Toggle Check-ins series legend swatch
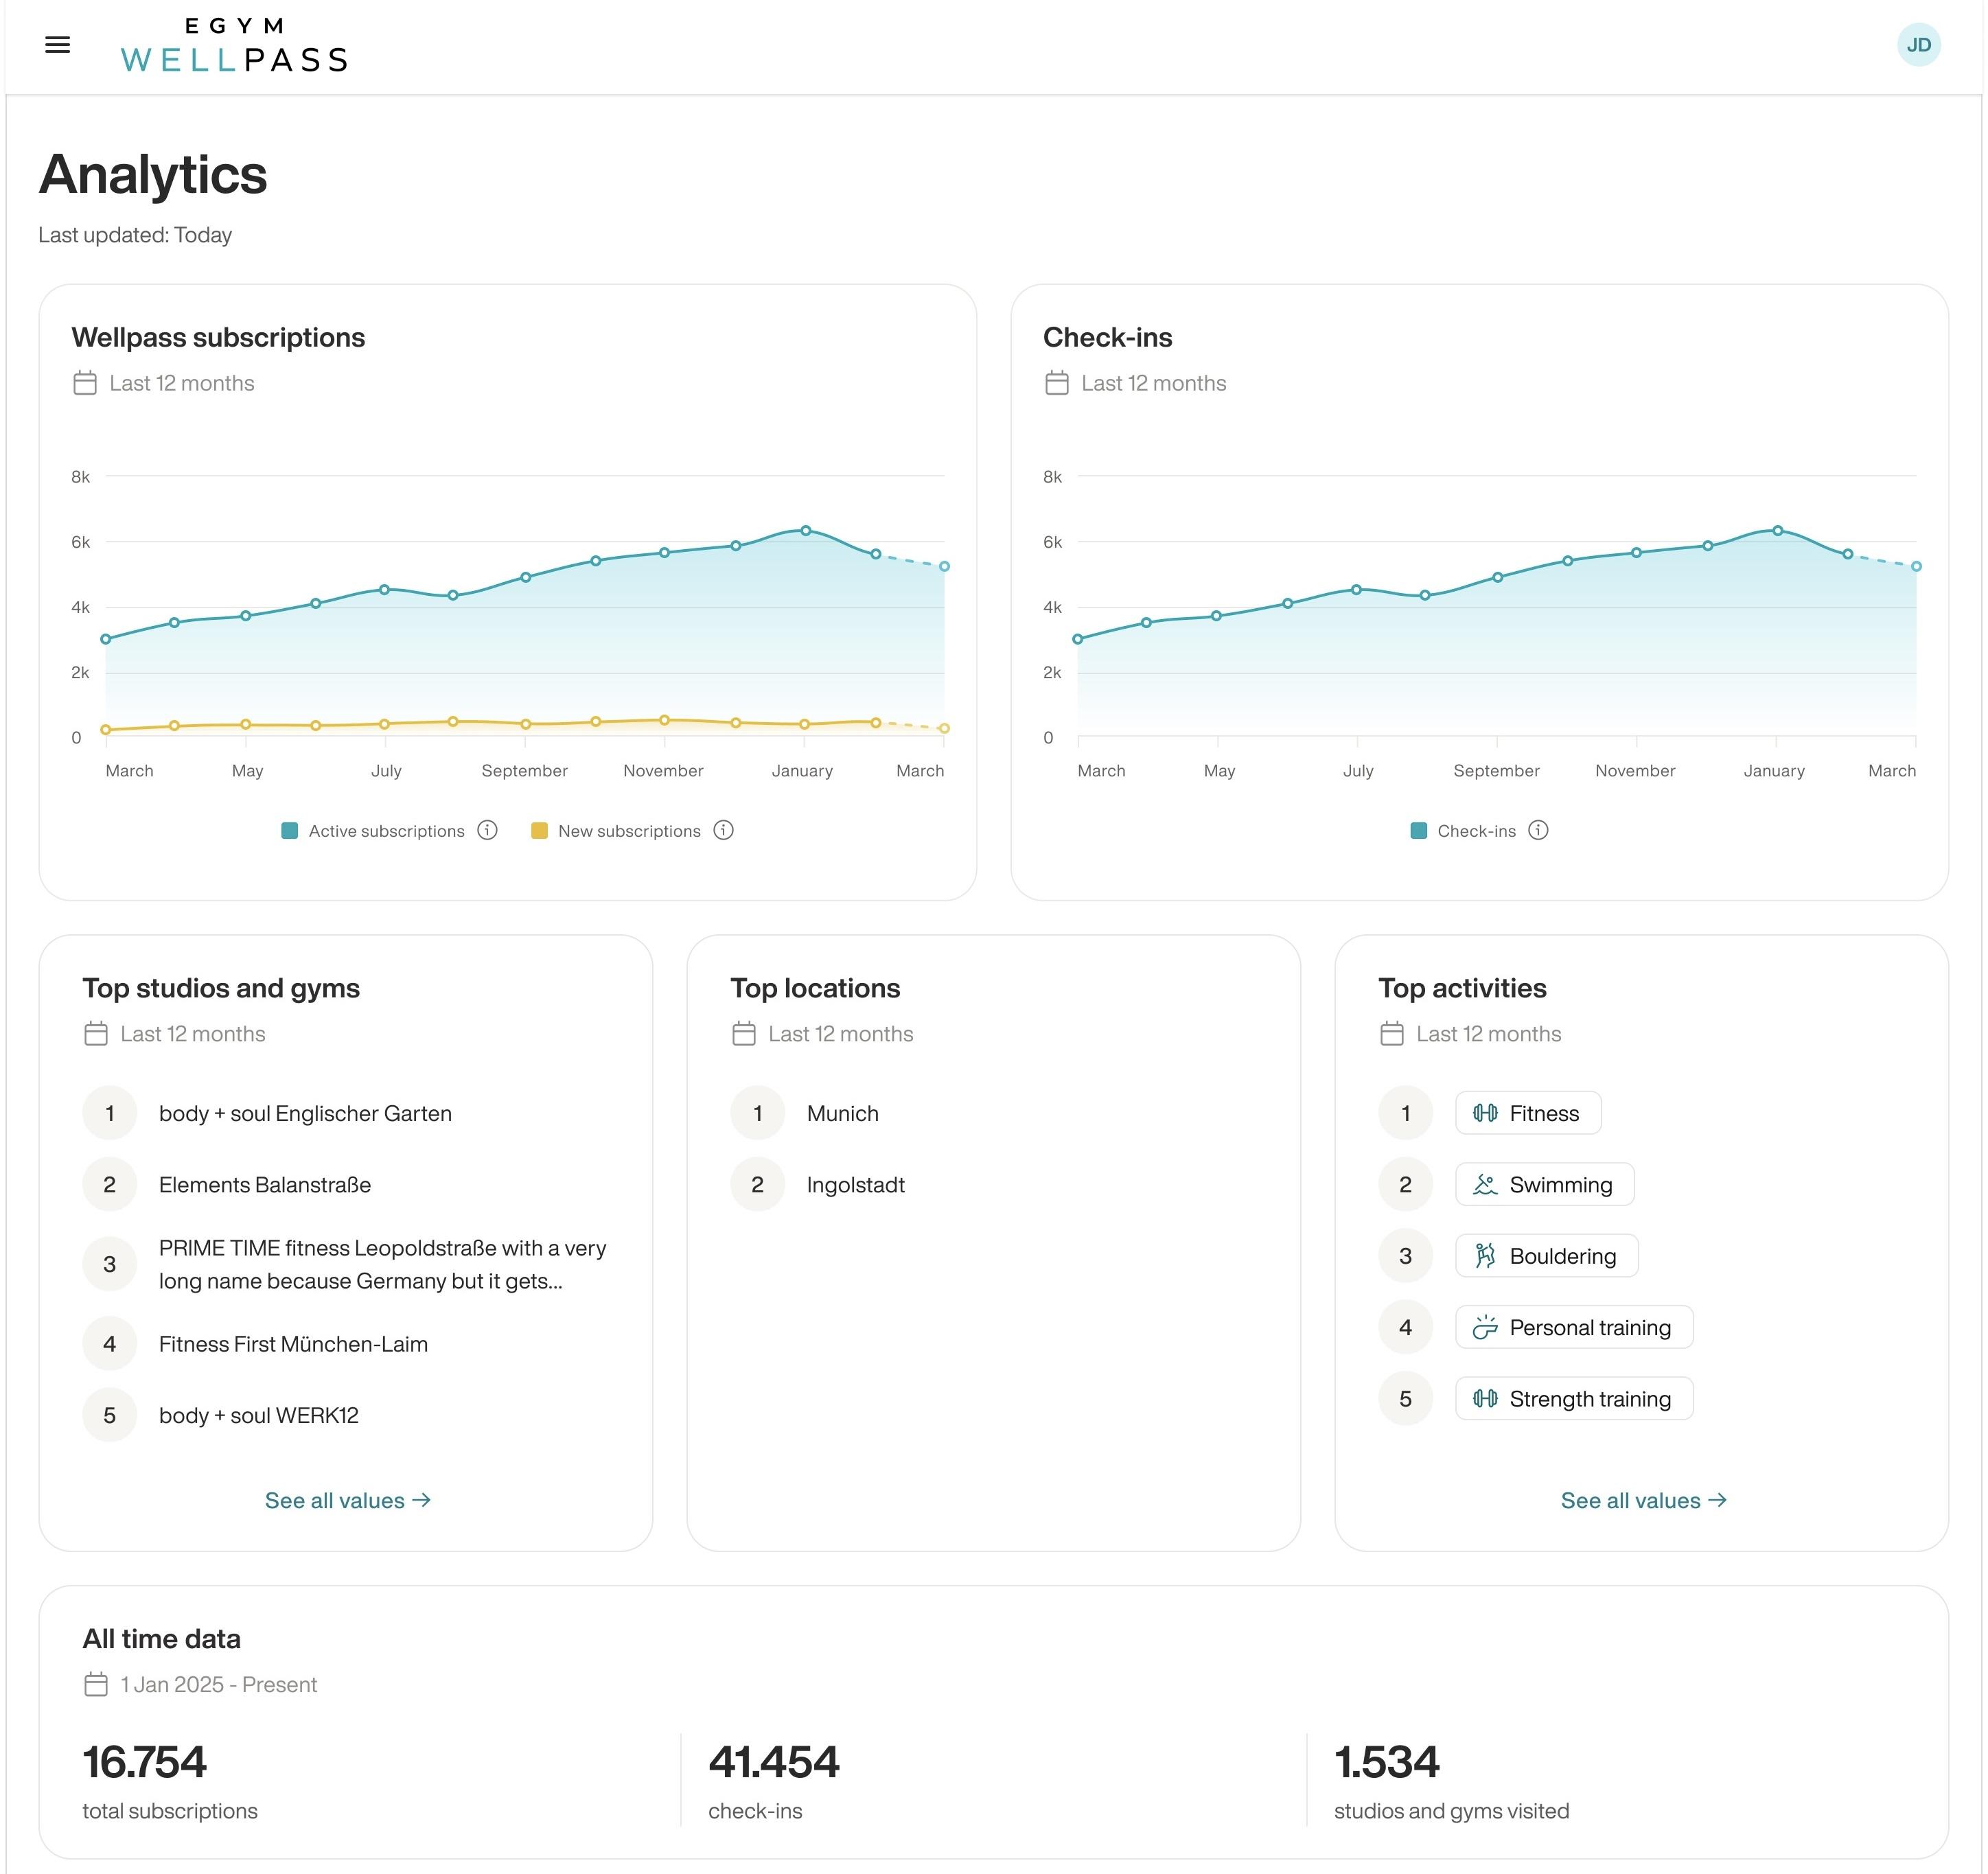 pyautogui.click(x=1418, y=830)
